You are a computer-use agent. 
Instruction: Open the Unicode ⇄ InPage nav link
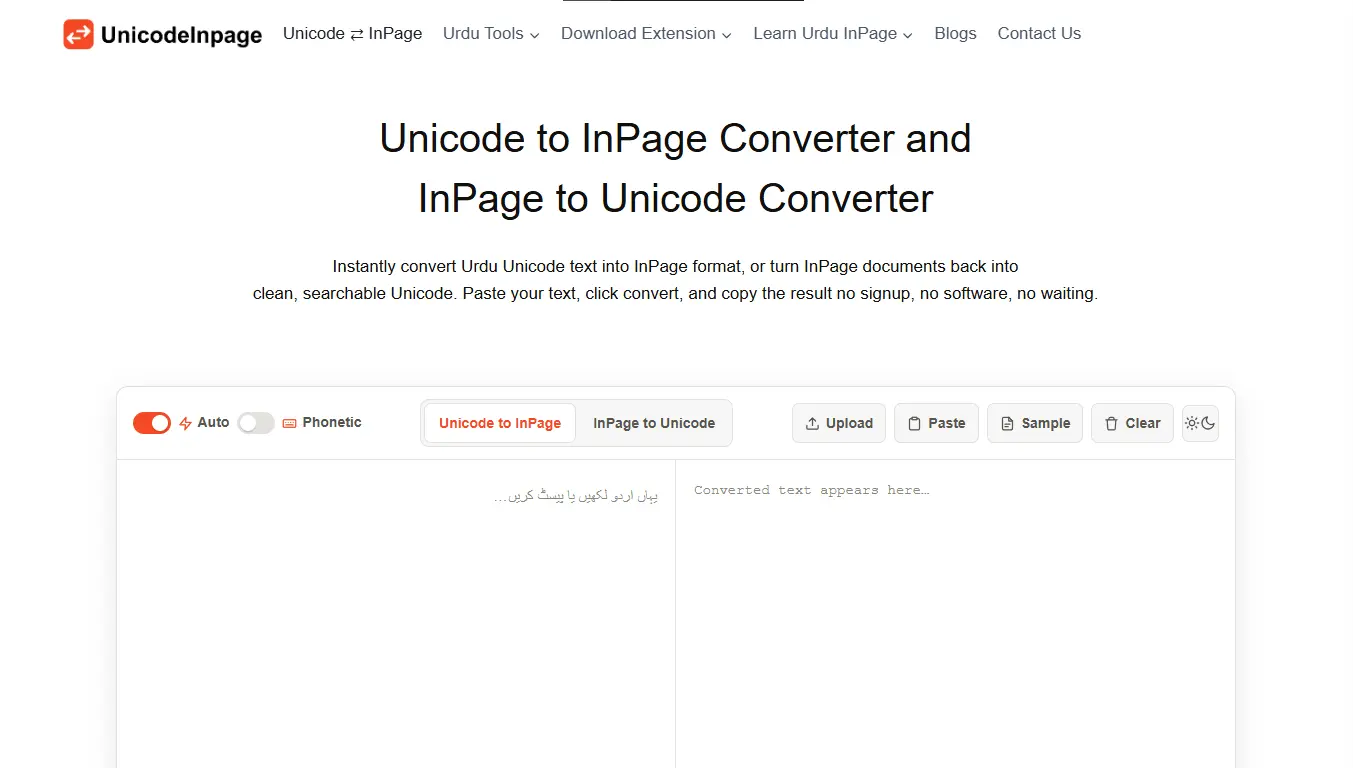tap(353, 33)
